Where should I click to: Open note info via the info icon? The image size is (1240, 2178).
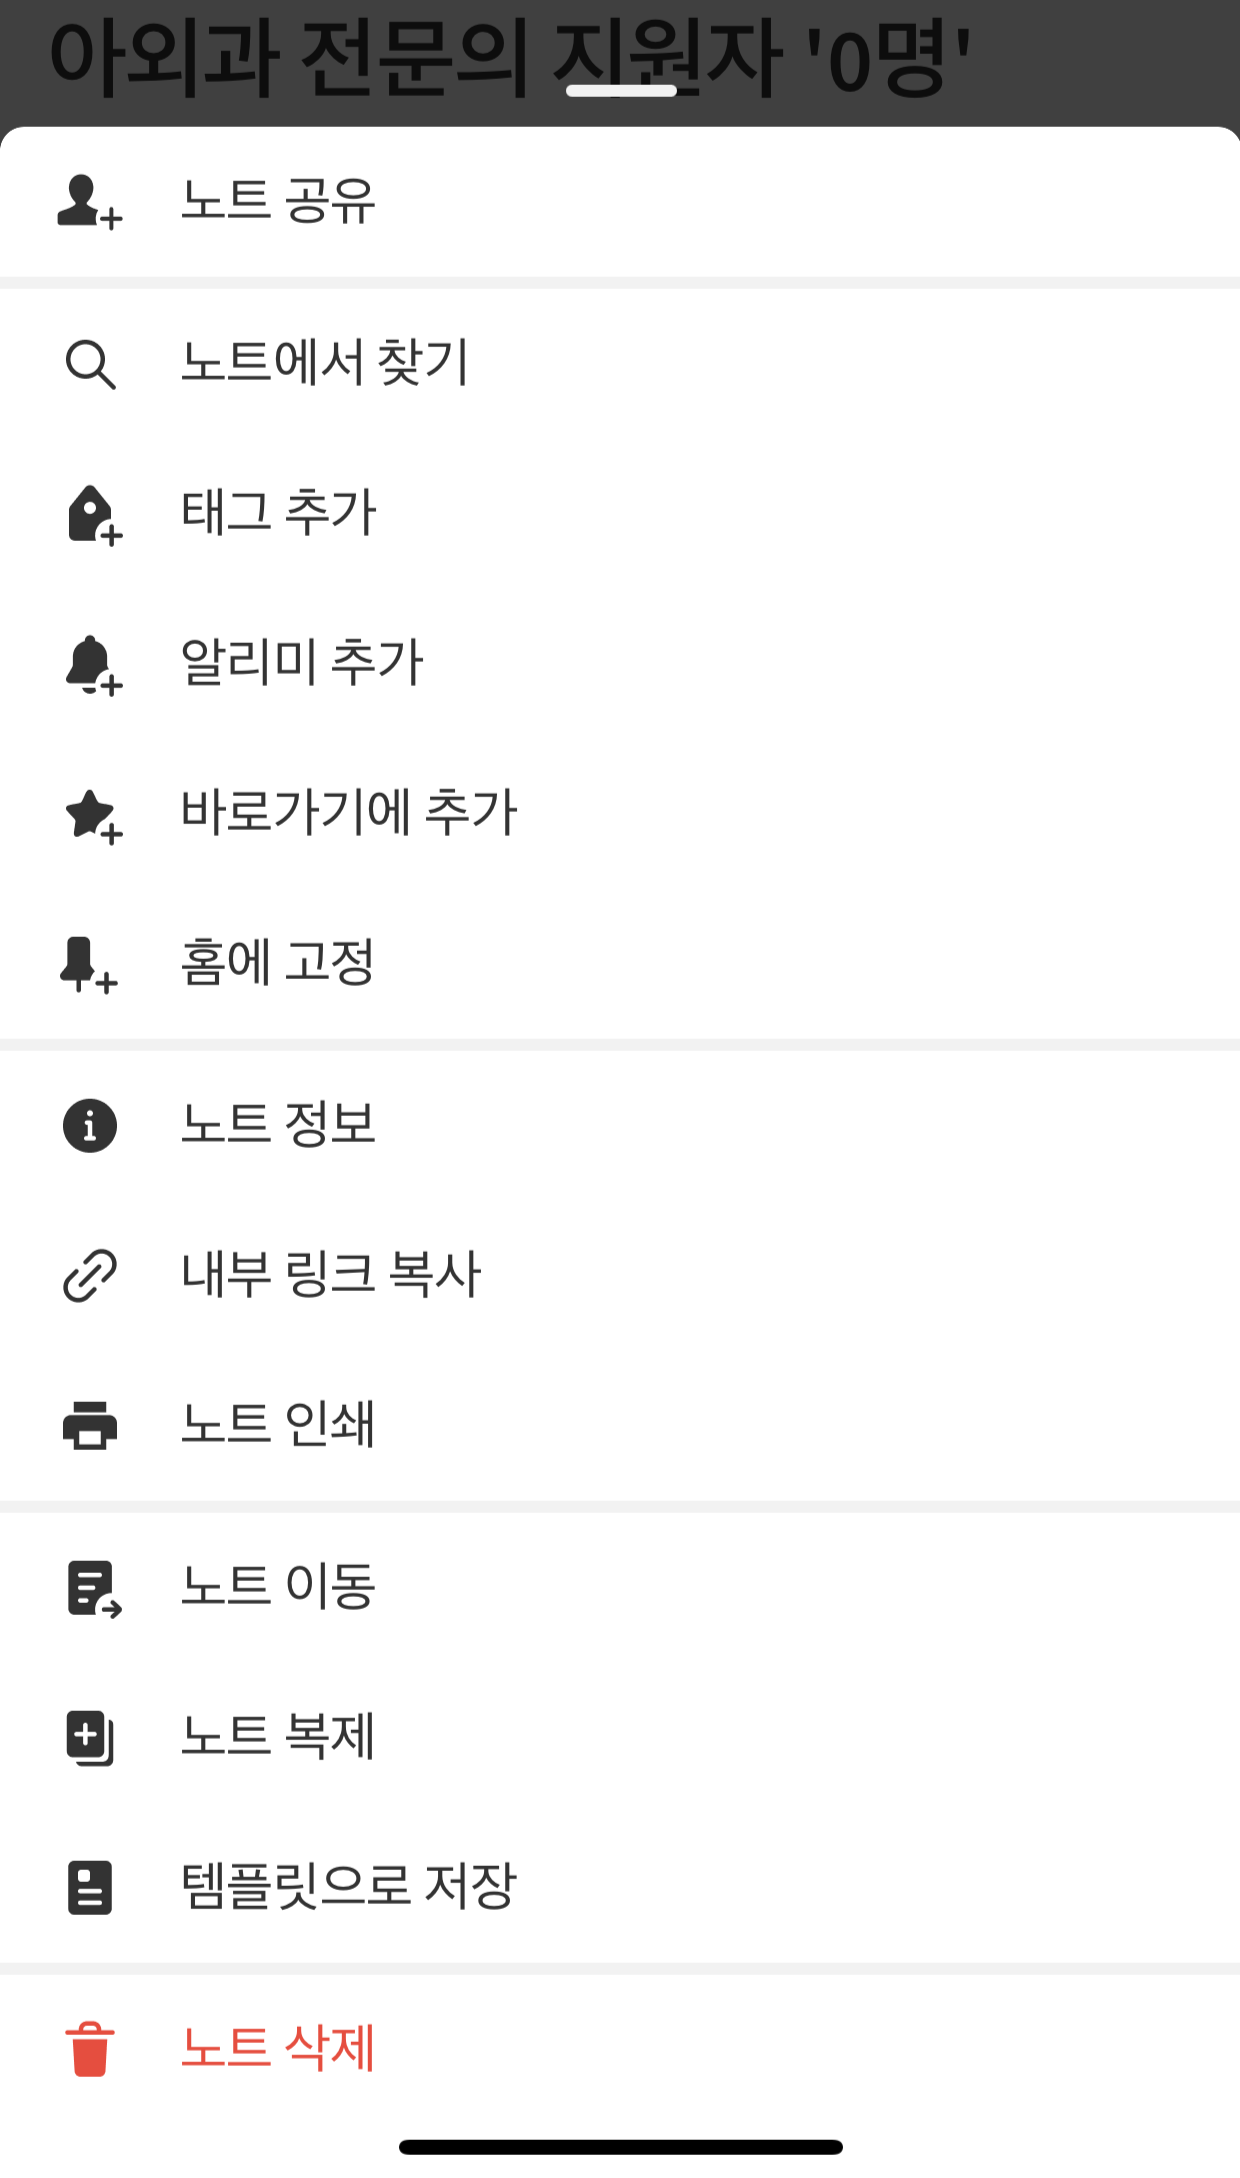tap(90, 1126)
